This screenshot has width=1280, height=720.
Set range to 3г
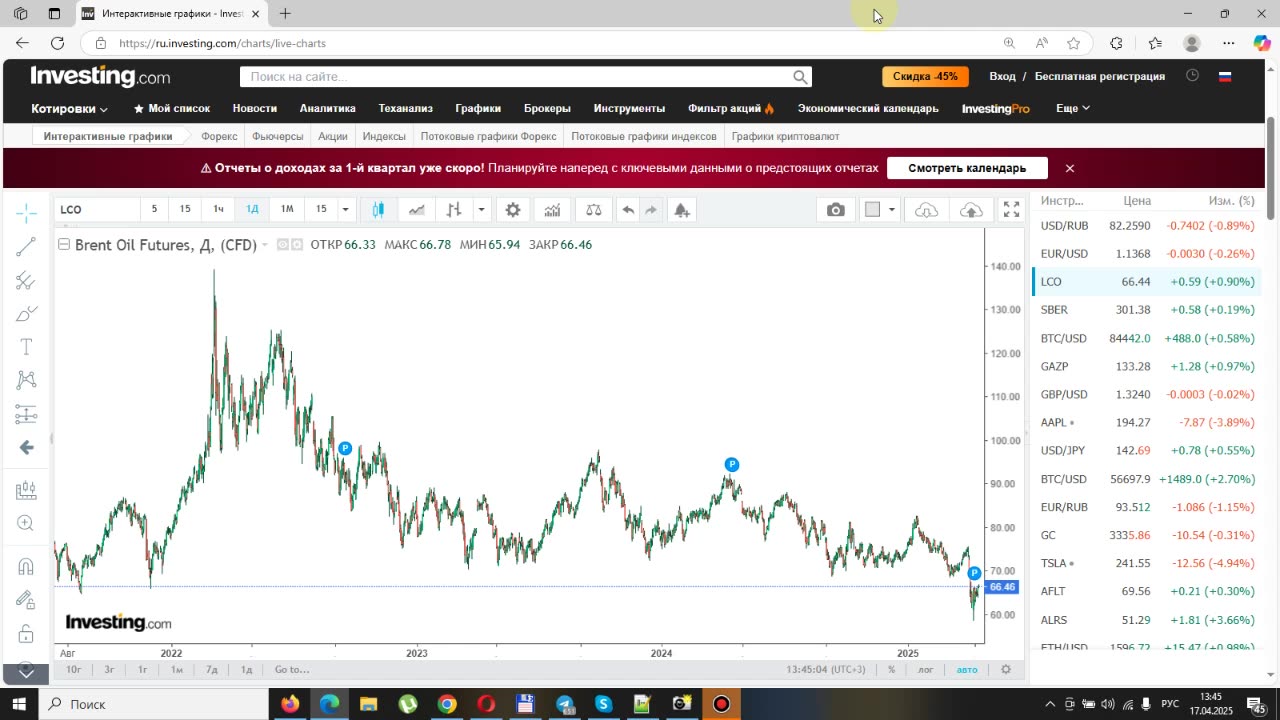pyautogui.click(x=109, y=669)
